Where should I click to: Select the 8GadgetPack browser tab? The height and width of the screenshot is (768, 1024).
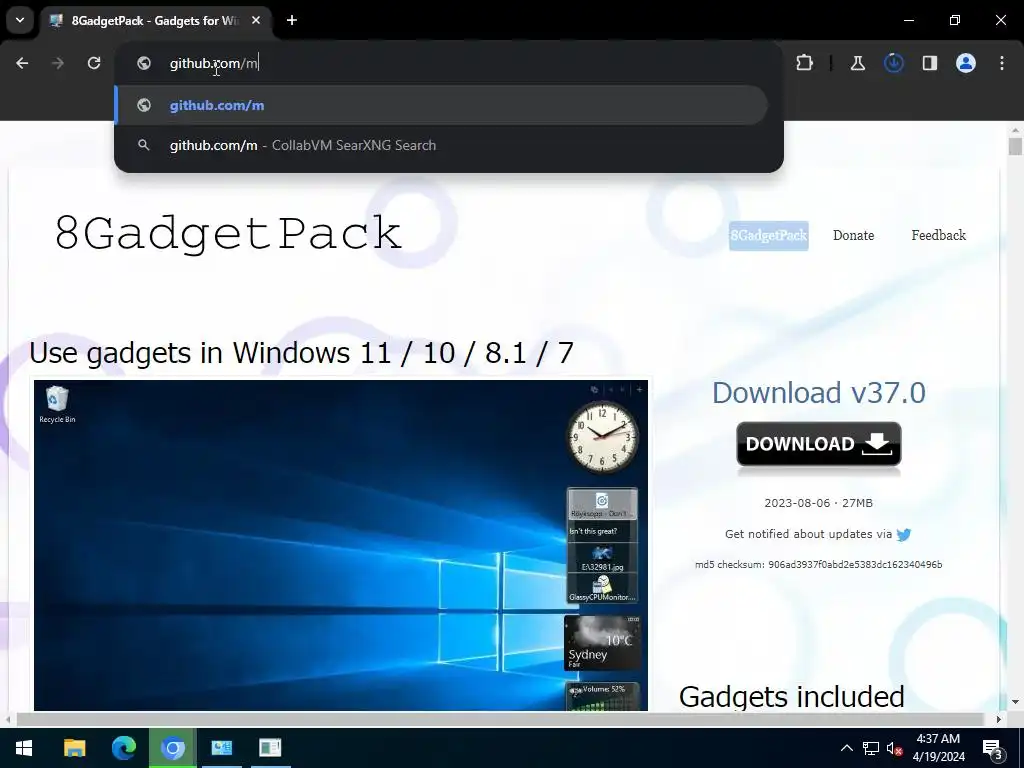[155, 21]
